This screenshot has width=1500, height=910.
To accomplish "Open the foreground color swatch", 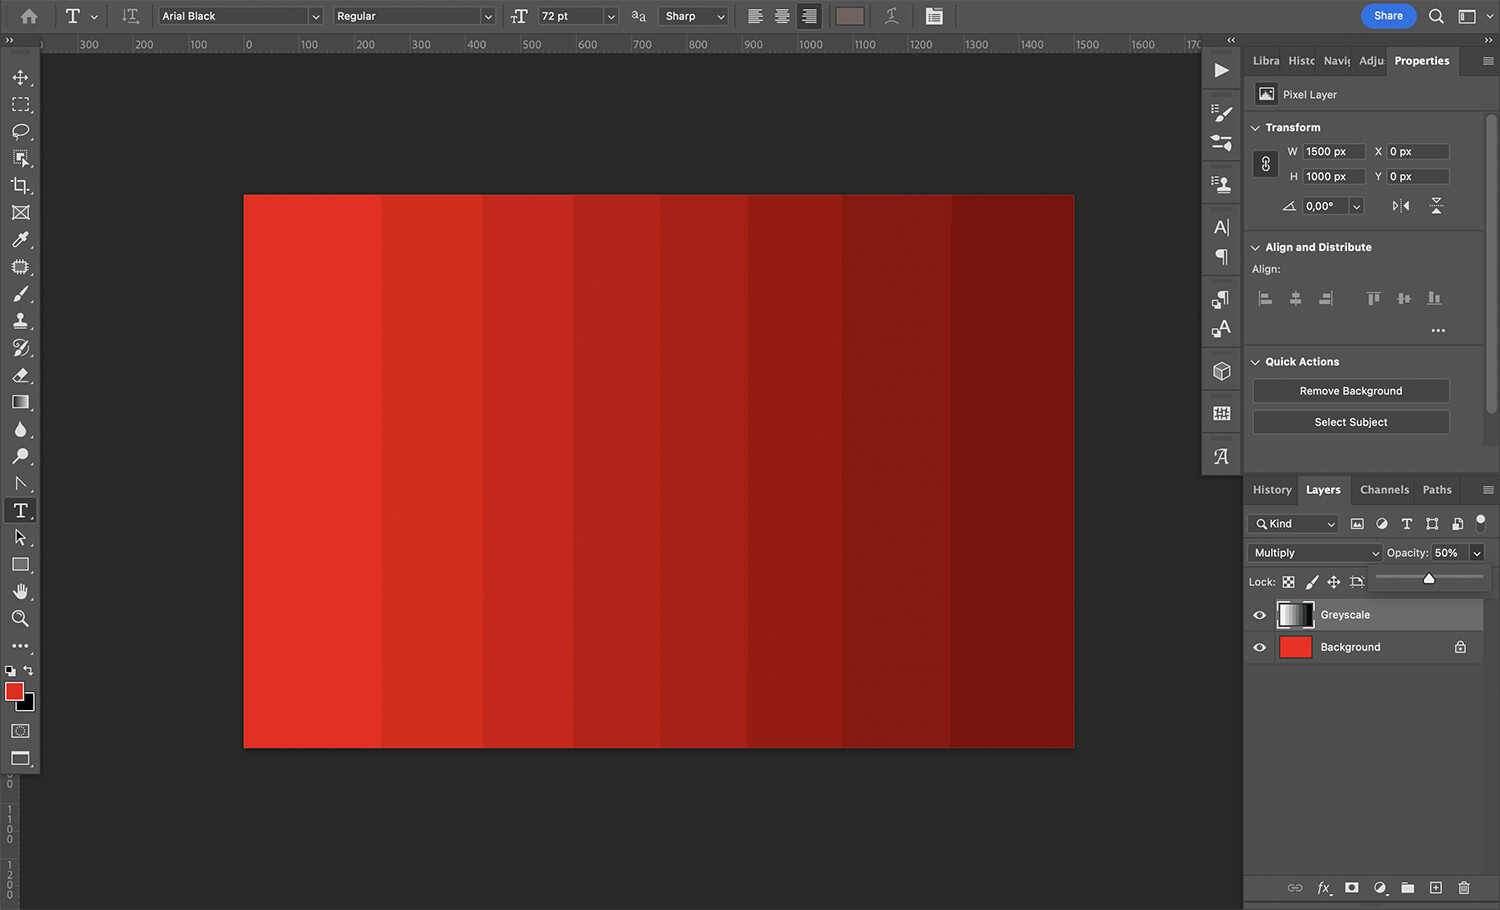I will point(14,691).
